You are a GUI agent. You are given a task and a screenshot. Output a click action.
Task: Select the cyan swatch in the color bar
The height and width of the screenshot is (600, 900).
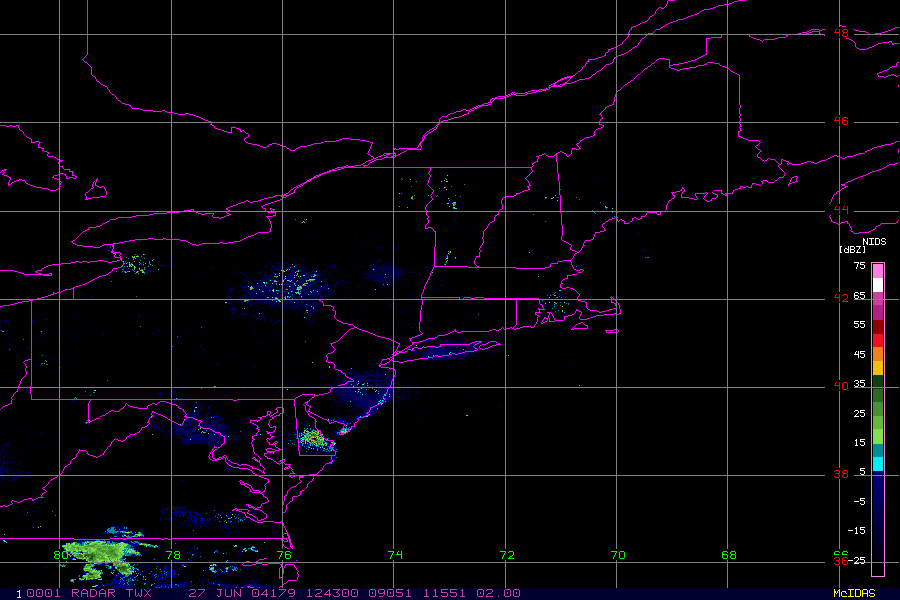(x=878, y=464)
